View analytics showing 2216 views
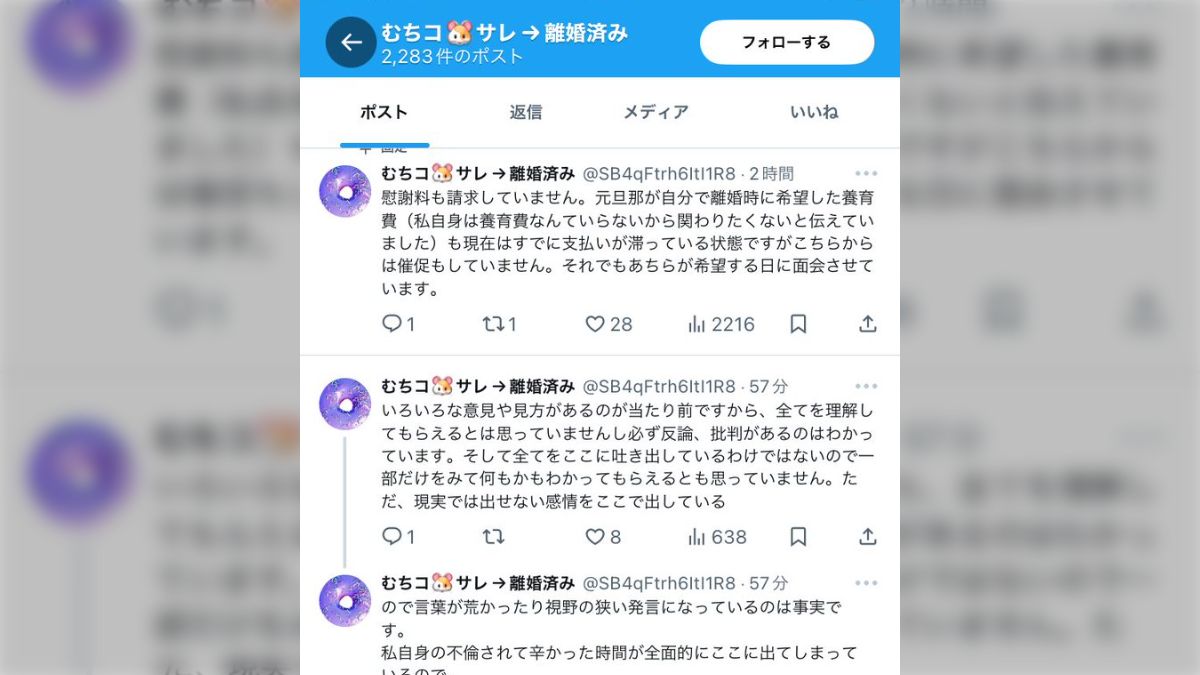The width and height of the screenshot is (1200, 675). (721, 324)
